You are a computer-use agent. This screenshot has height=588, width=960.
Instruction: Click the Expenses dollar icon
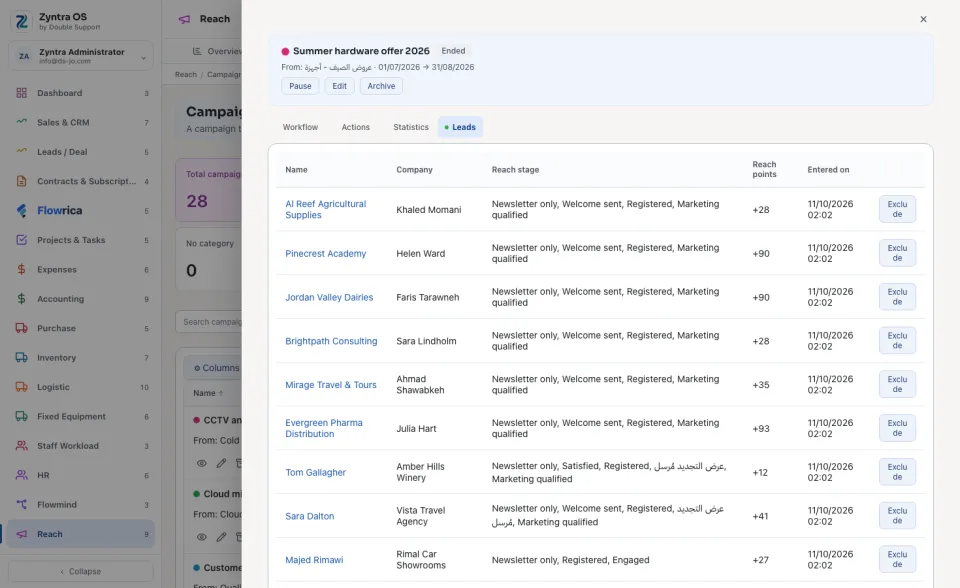pyautogui.click(x=21, y=269)
